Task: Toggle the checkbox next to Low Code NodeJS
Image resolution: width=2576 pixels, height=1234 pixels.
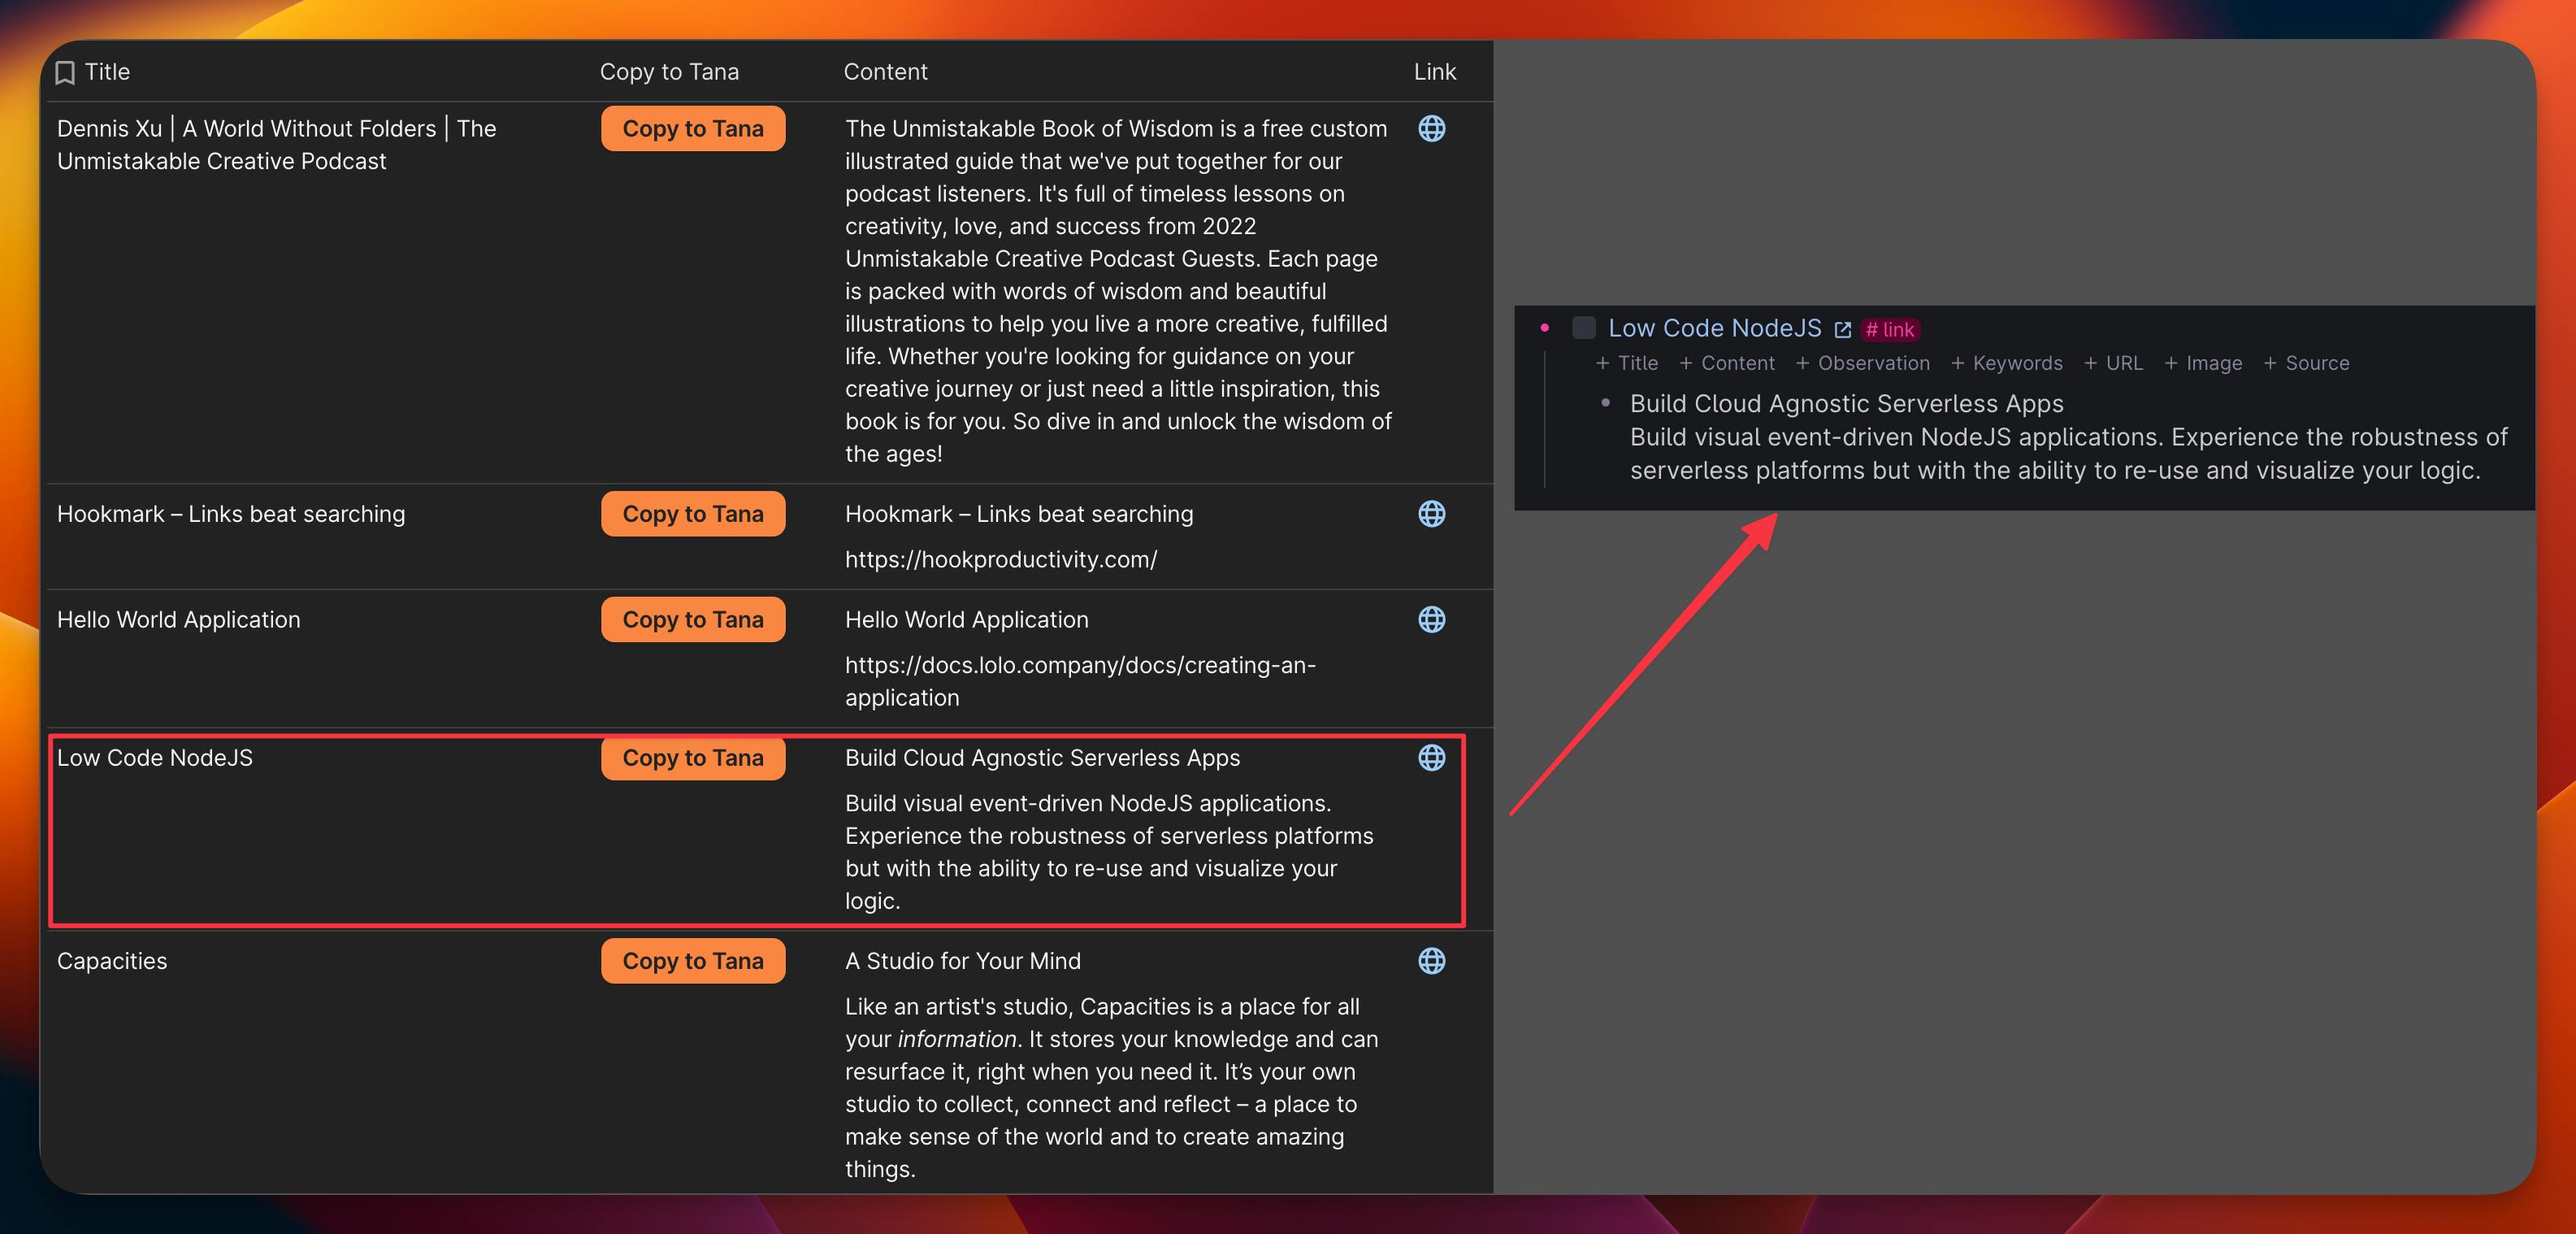Action: click(1583, 328)
